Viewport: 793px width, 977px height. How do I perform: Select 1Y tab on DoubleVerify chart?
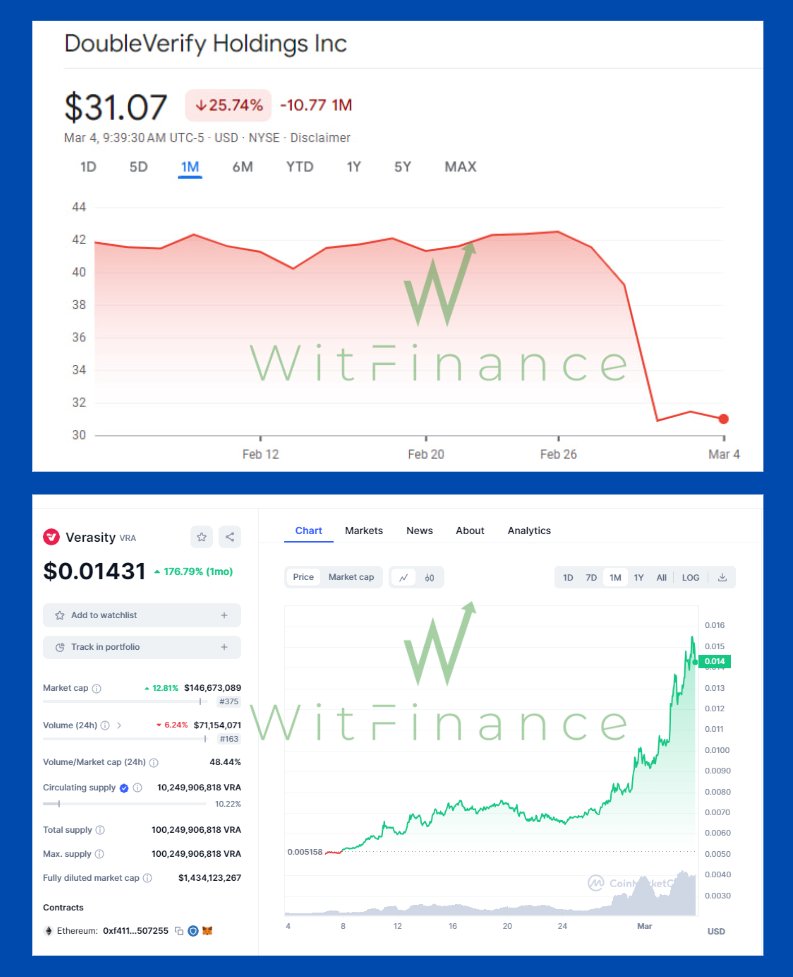pos(354,166)
